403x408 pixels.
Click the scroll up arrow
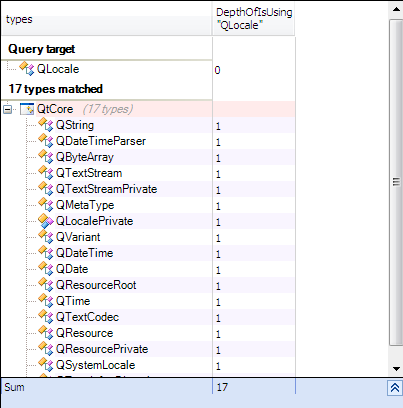(x=396, y=10)
